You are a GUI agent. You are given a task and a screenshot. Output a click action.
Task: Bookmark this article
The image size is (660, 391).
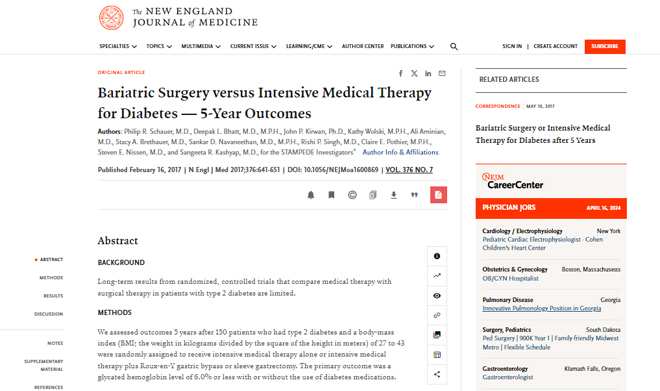pyautogui.click(x=331, y=195)
